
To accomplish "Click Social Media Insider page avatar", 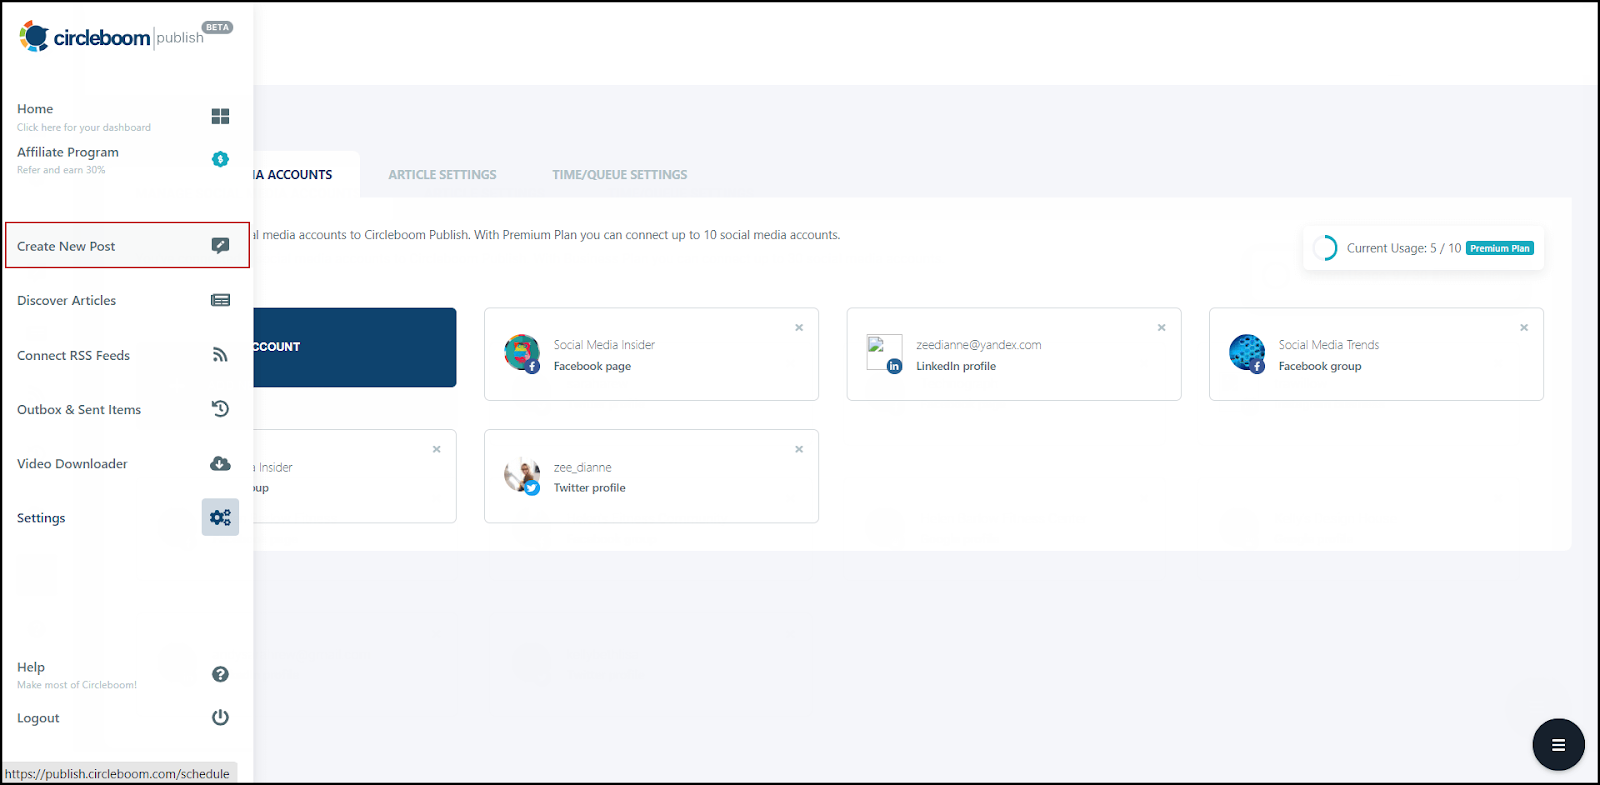I will point(522,353).
